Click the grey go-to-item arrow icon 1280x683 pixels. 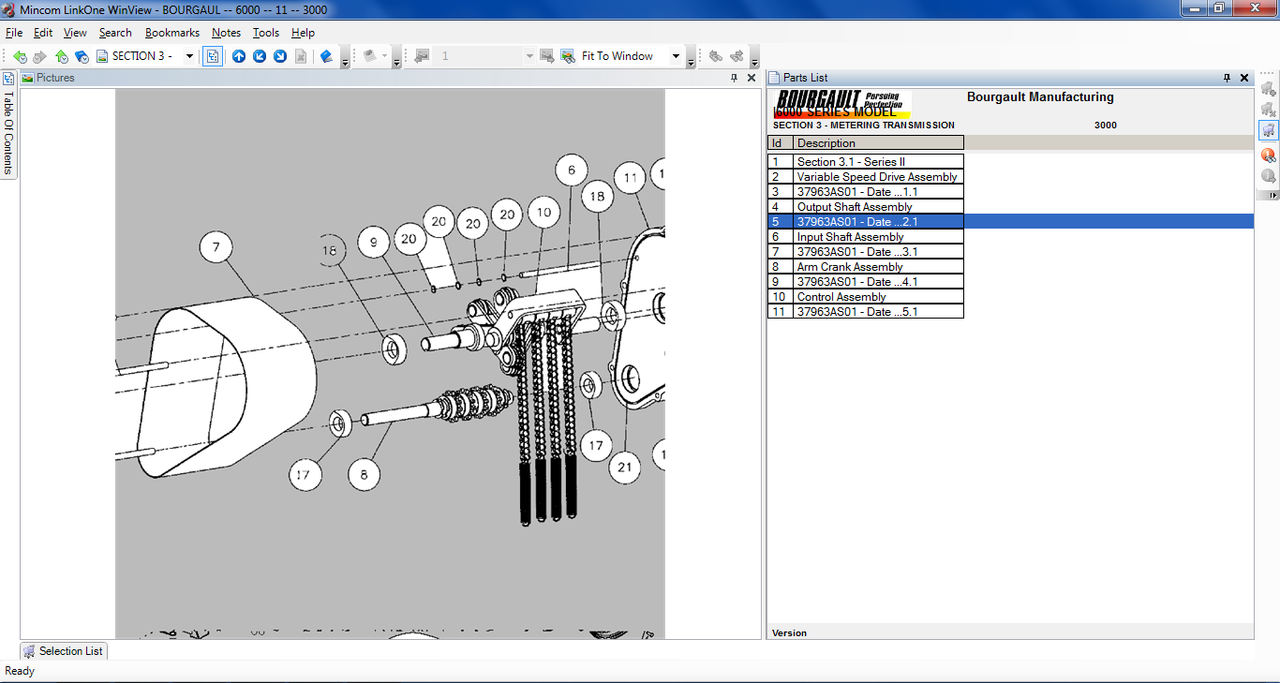1268,176
